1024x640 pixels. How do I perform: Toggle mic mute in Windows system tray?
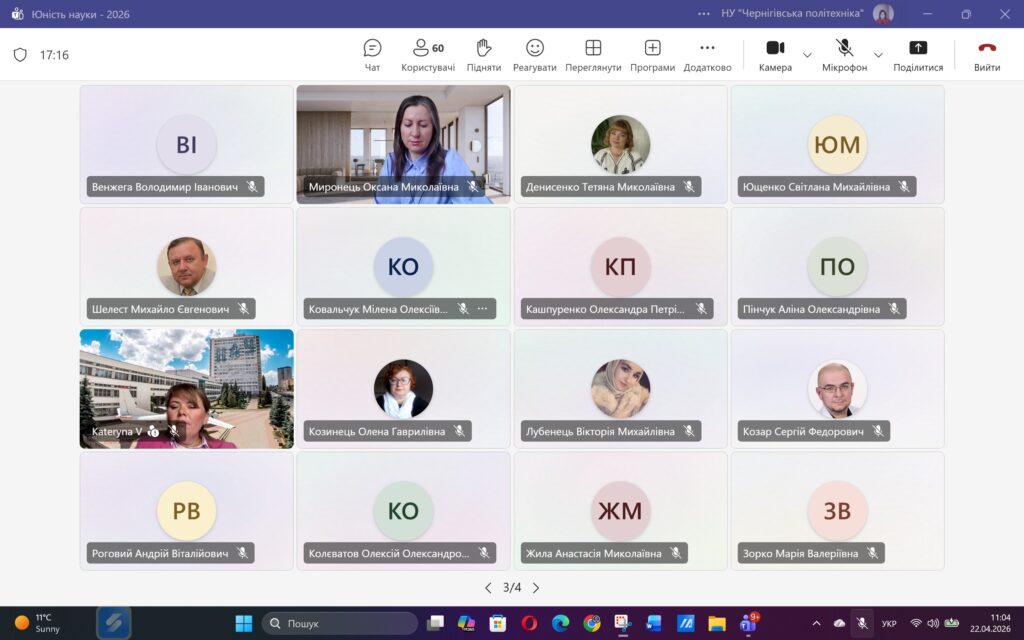[x=862, y=623]
